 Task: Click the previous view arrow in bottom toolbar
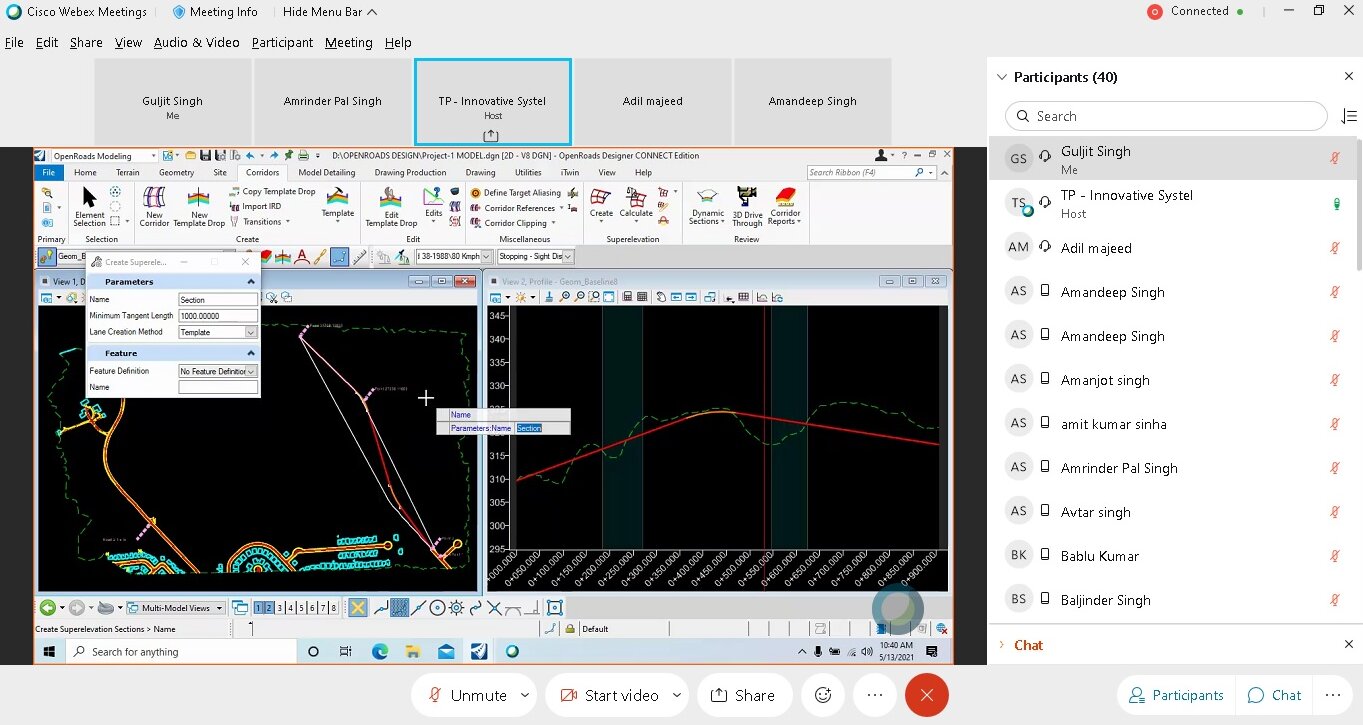47,608
